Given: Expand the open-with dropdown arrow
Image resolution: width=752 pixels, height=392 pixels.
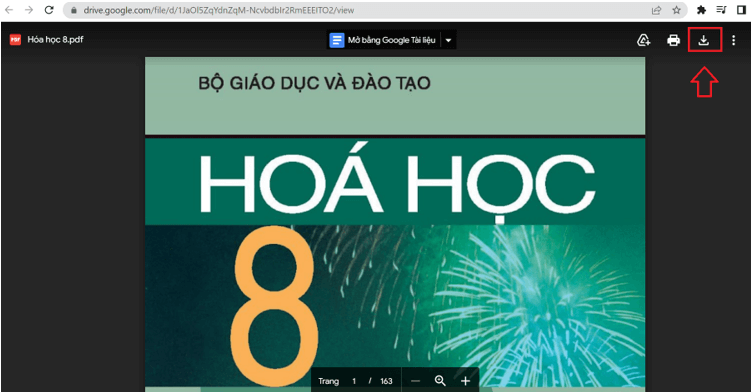Looking at the screenshot, I should click(x=448, y=40).
